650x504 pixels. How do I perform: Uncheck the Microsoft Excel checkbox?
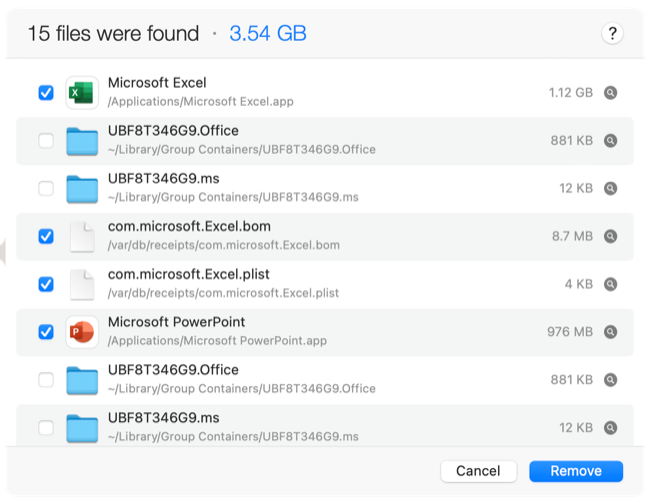tap(46, 93)
